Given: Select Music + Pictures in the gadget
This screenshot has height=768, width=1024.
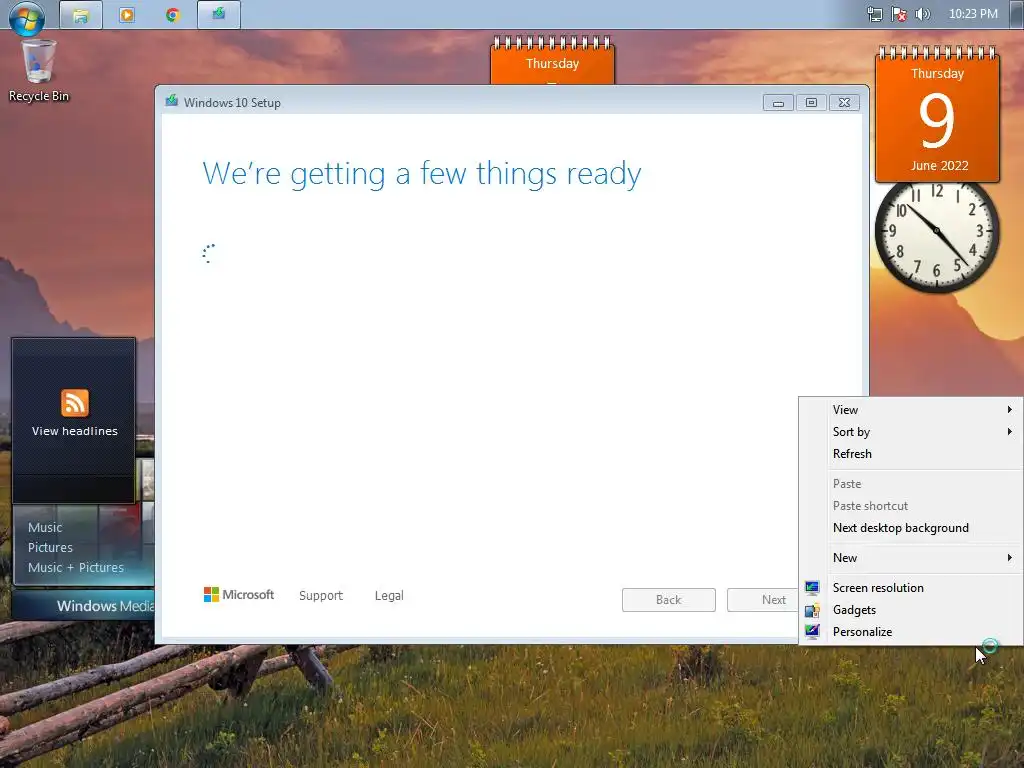Looking at the screenshot, I should point(76,568).
